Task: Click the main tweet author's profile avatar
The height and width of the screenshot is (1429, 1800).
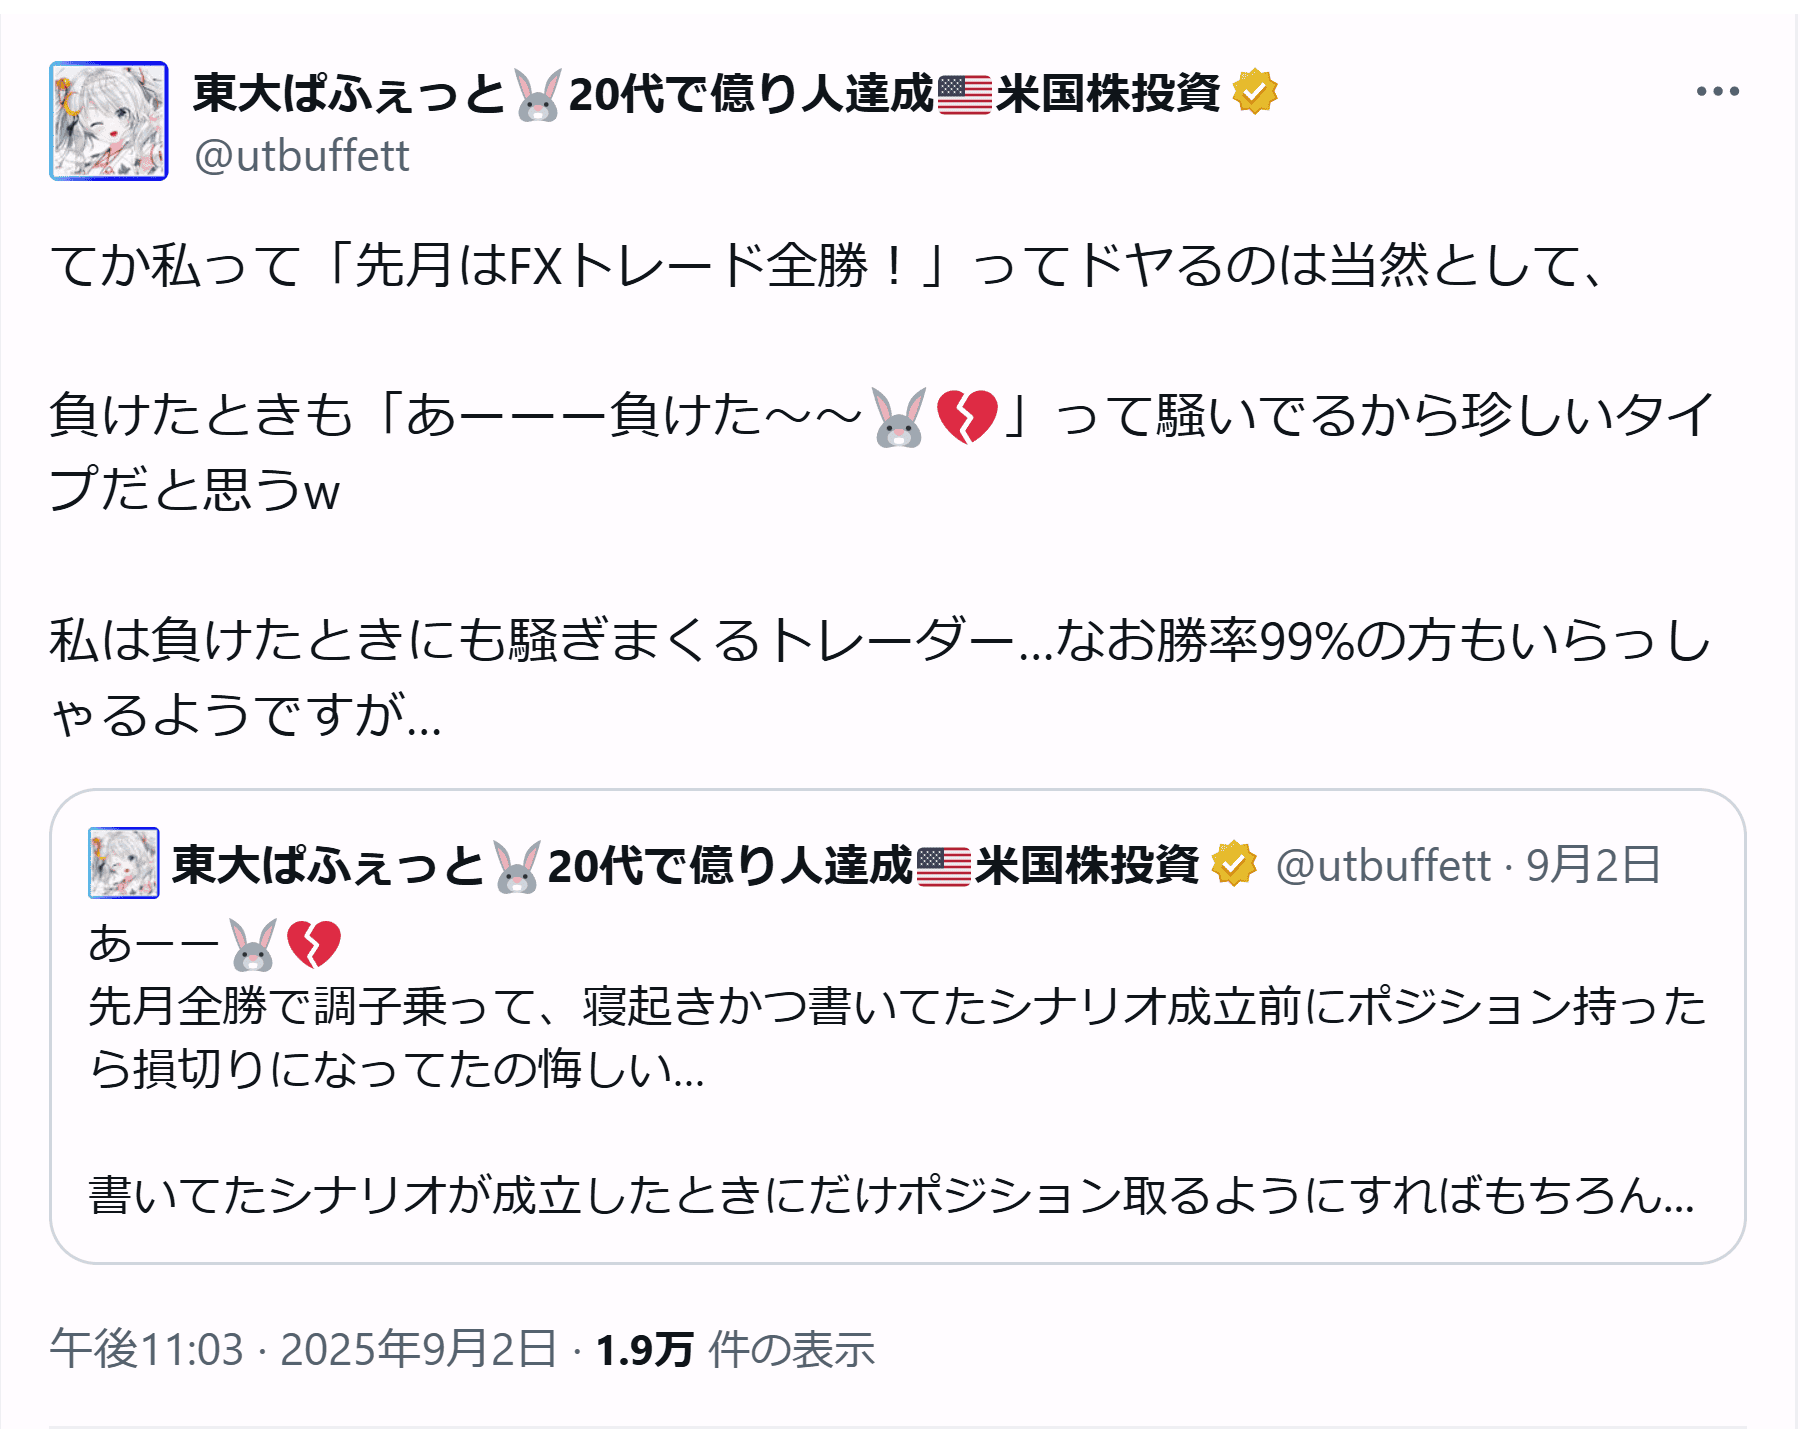Action: pyautogui.click(x=109, y=121)
